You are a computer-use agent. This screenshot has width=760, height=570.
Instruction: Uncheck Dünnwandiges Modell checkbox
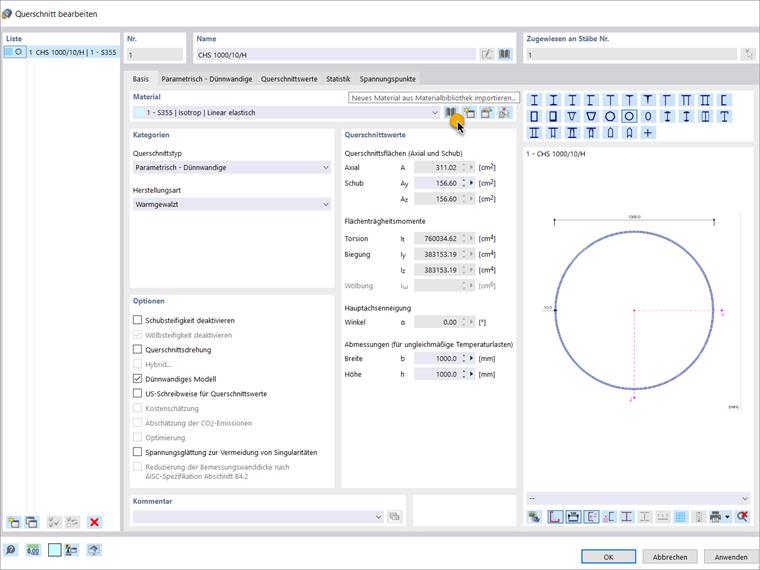pyautogui.click(x=138, y=379)
